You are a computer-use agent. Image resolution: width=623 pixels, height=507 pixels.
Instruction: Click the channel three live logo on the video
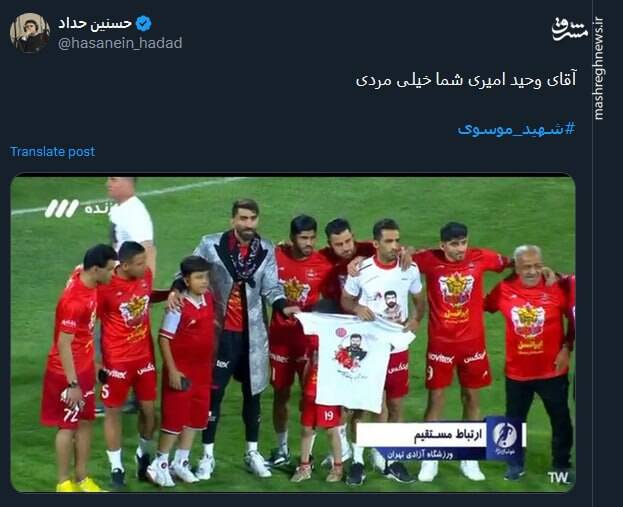pos(62,209)
